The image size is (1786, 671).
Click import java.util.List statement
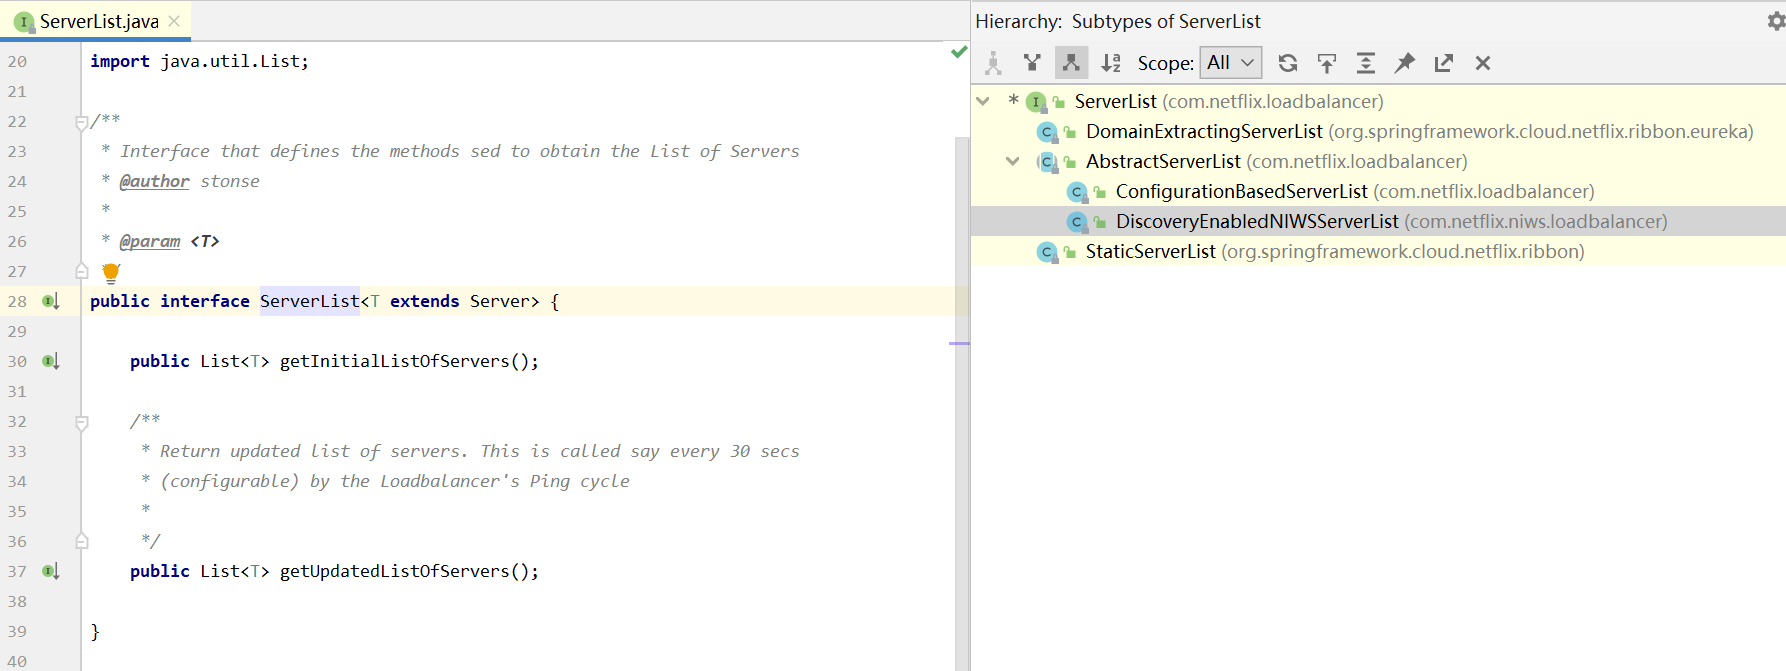tap(199, 61)
